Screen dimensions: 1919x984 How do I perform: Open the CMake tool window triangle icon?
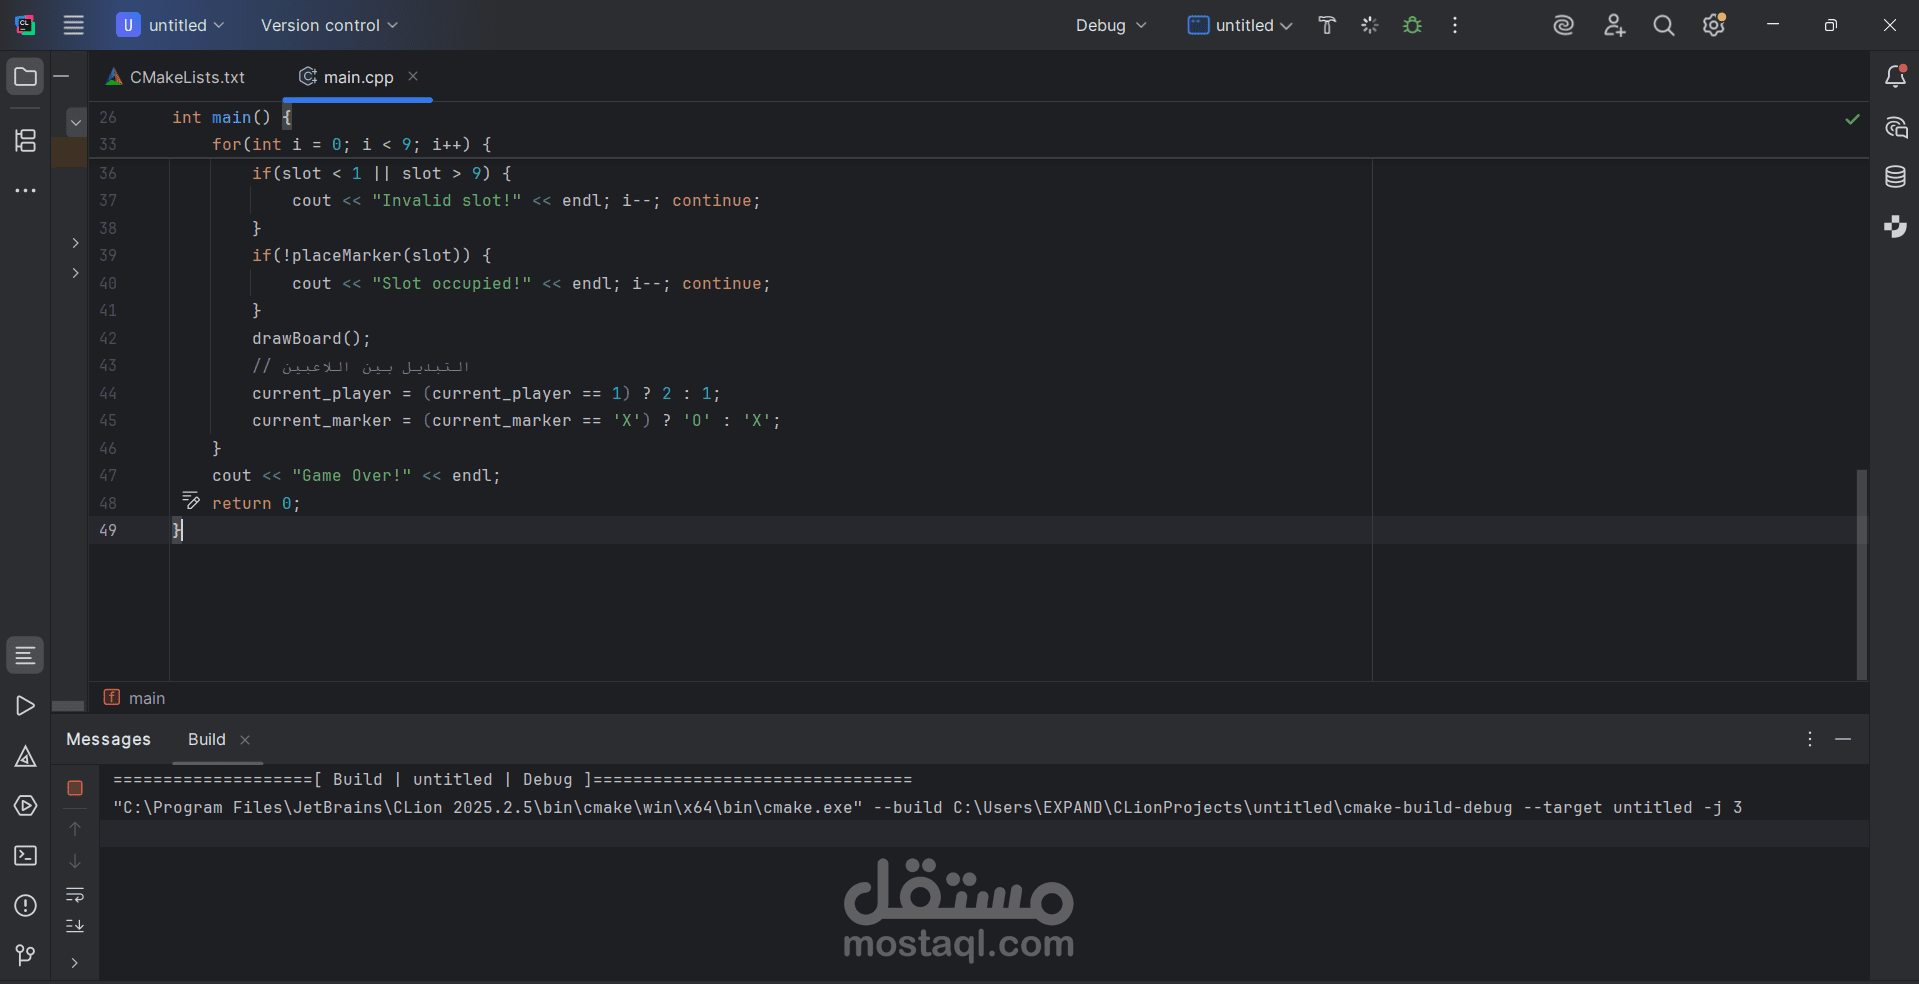click(x=25, y=756)
